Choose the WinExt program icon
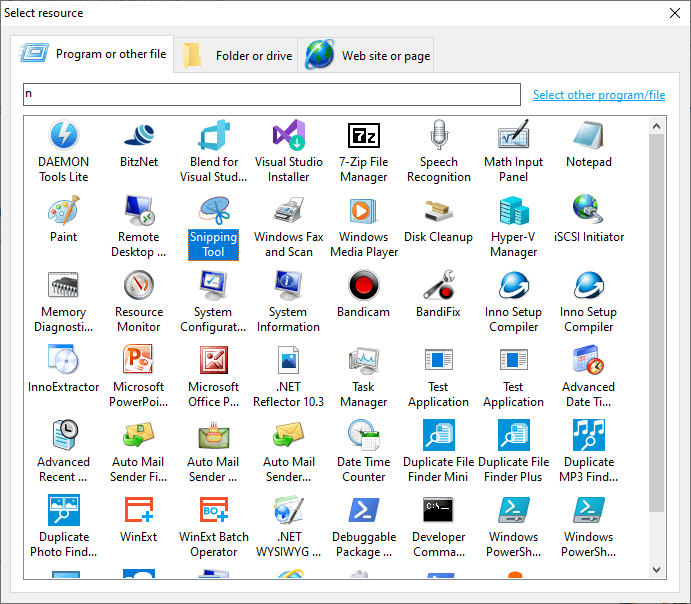This screenshot has width=691, height=604. tap(139, 510)
